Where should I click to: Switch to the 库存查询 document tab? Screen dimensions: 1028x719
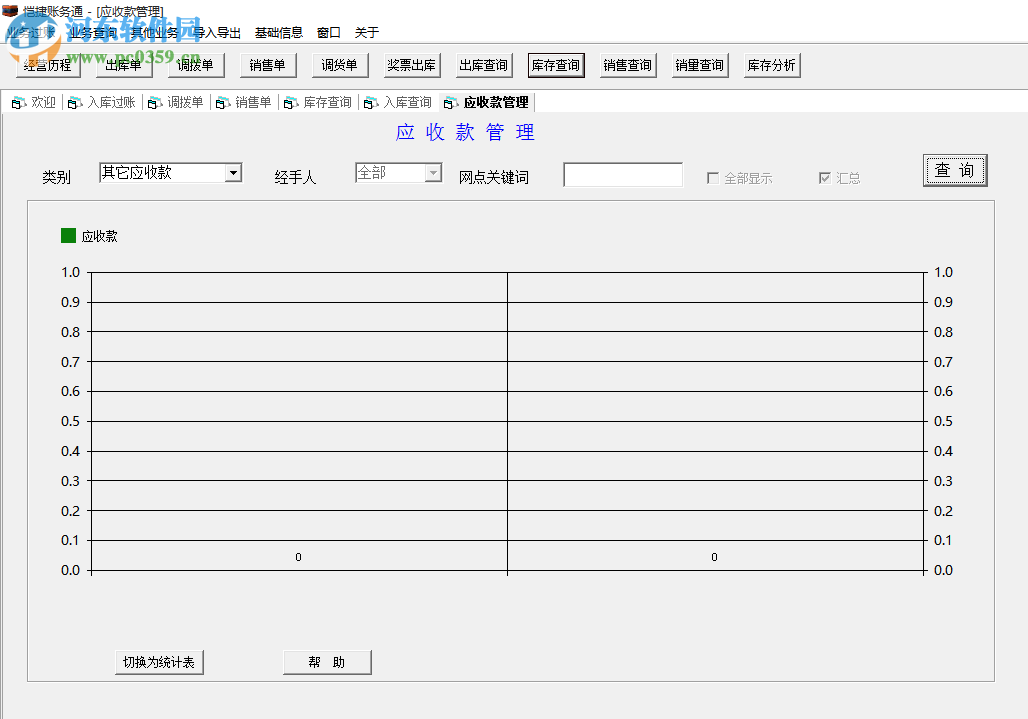tap(318, 103)
